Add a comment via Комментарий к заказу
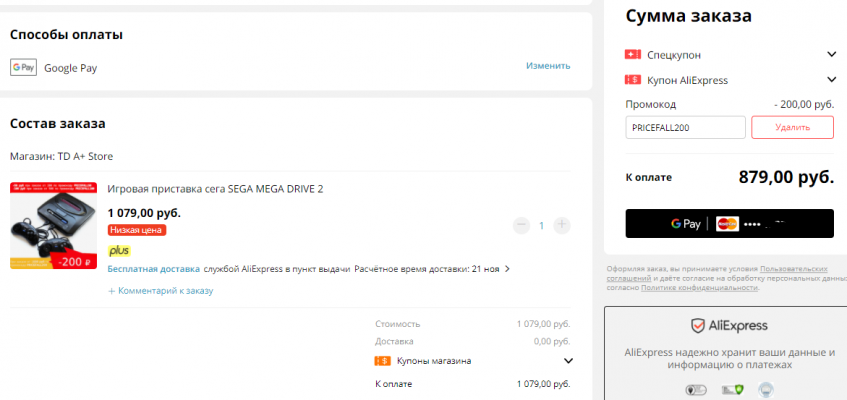This screenshot has width=847, height=400. tap(161, 291)
